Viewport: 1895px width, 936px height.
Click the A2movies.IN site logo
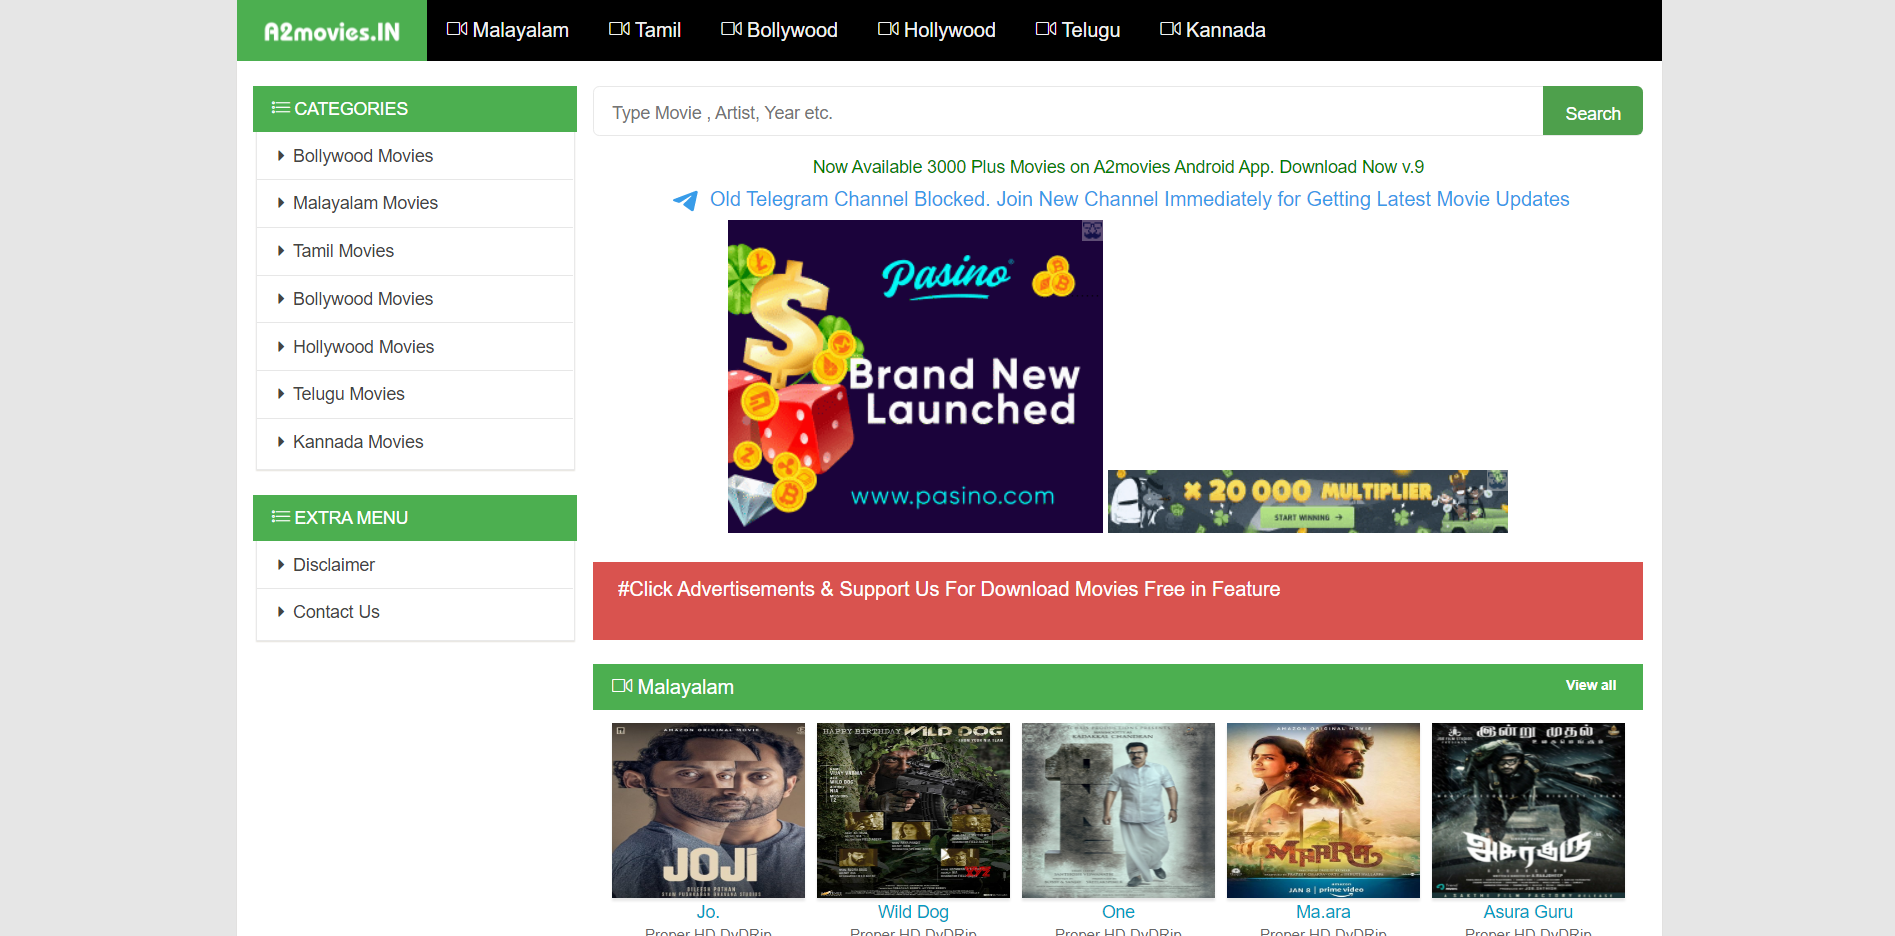(331, 31)
